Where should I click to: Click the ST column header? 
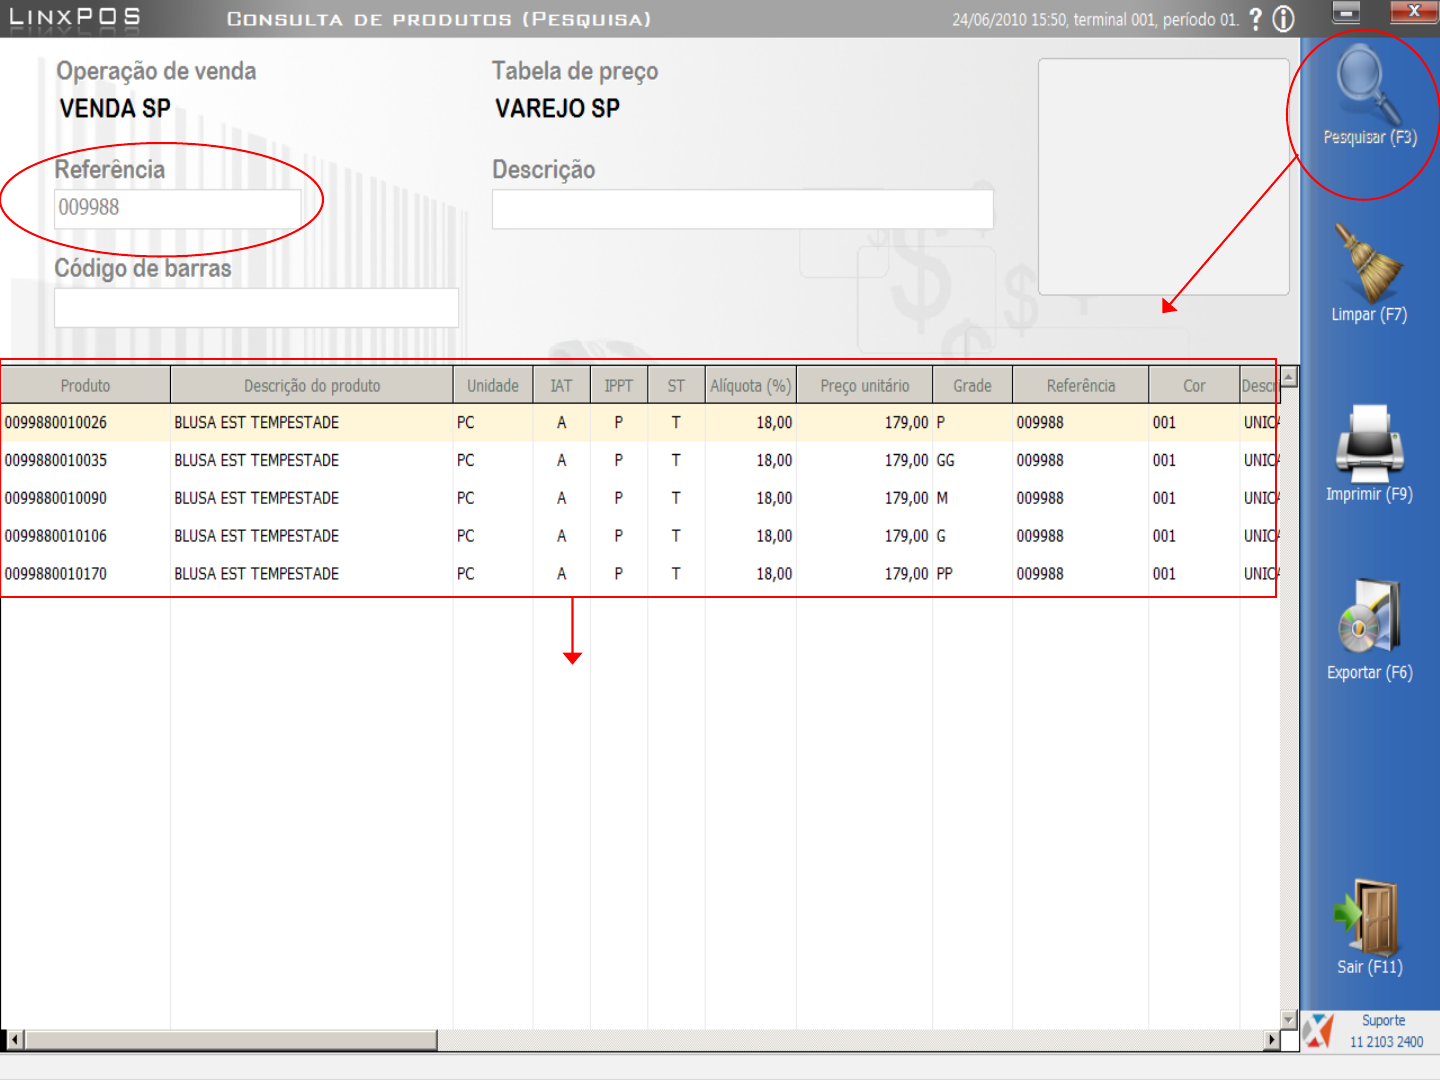(x=676, y=385)
